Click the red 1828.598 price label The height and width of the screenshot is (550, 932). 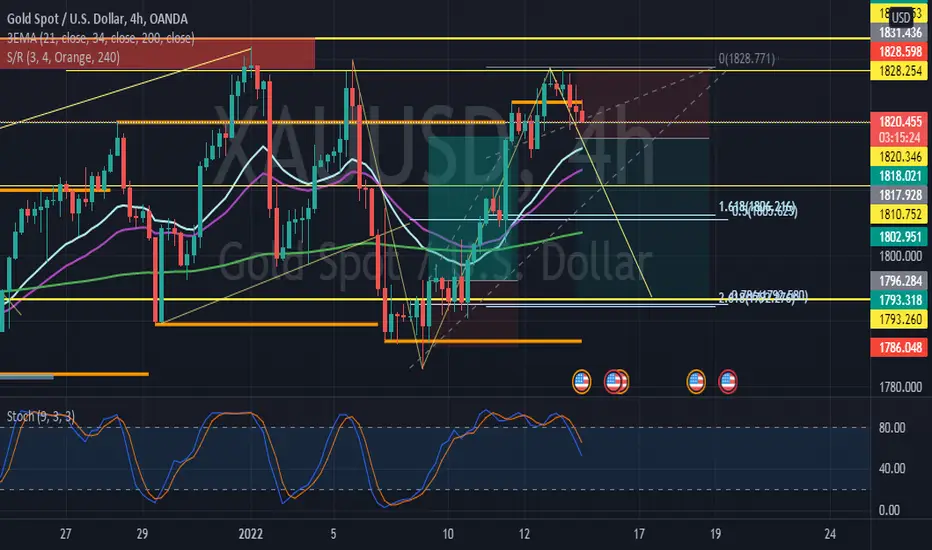900,52
